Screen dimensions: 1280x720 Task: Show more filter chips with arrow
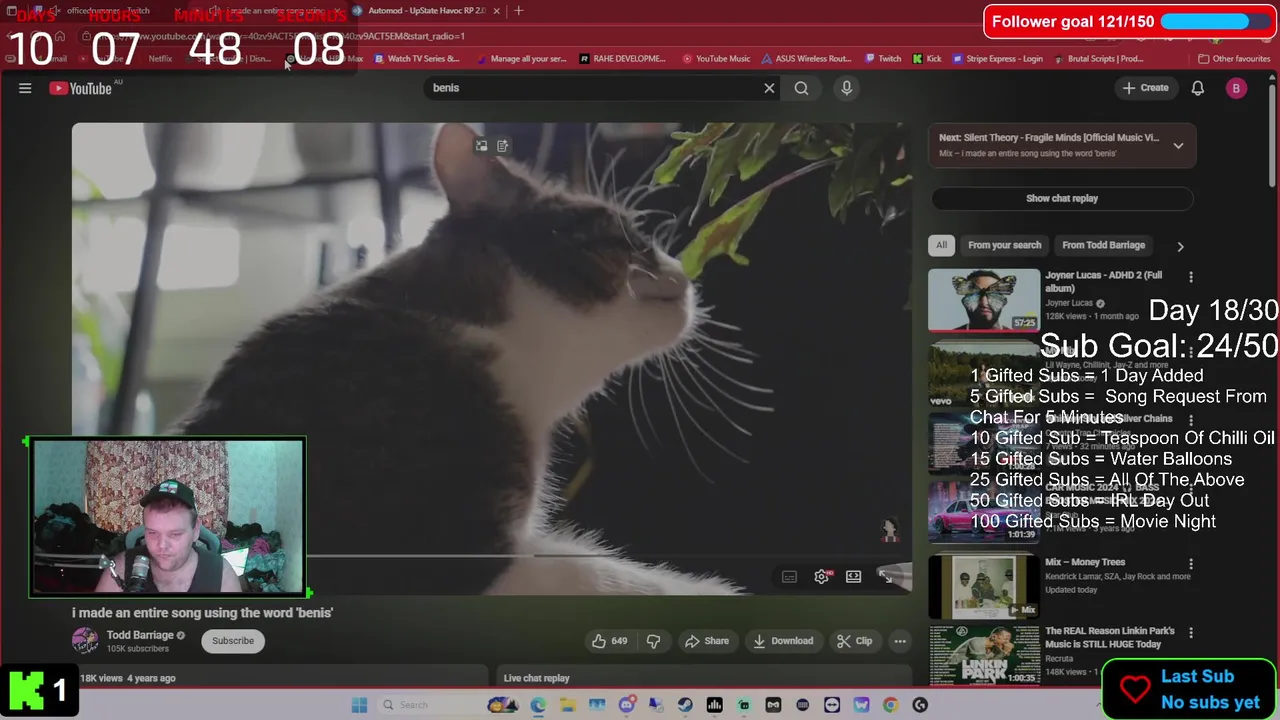[x=1180, y=246]
